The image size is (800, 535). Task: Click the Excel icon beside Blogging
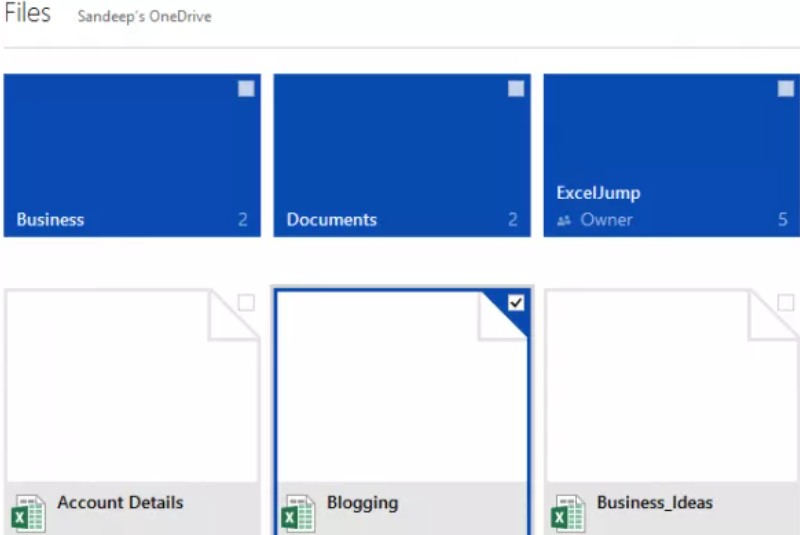[298, 513]
